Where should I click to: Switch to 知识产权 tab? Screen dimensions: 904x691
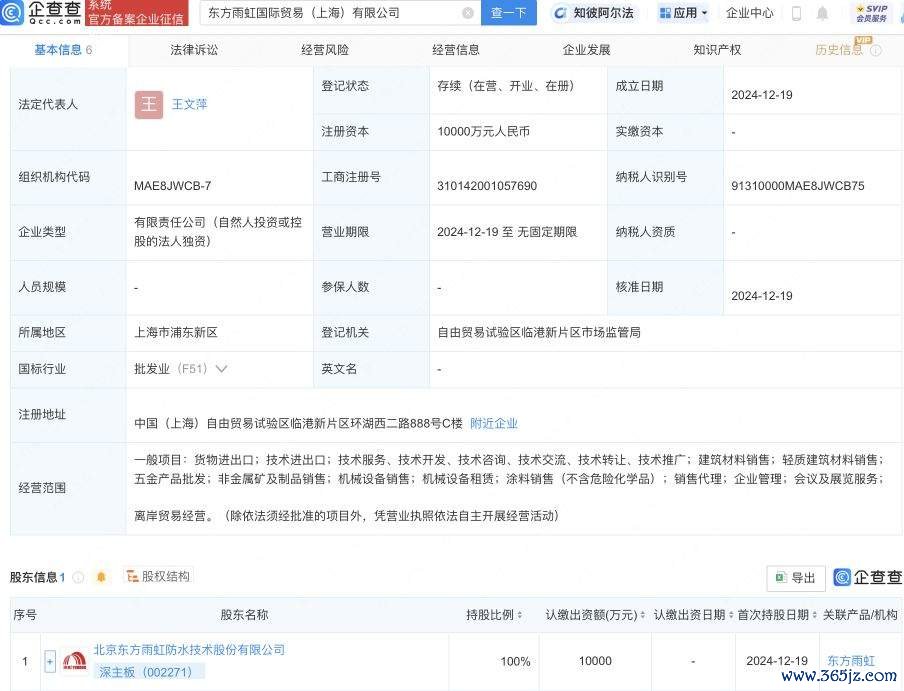point(717,50)
